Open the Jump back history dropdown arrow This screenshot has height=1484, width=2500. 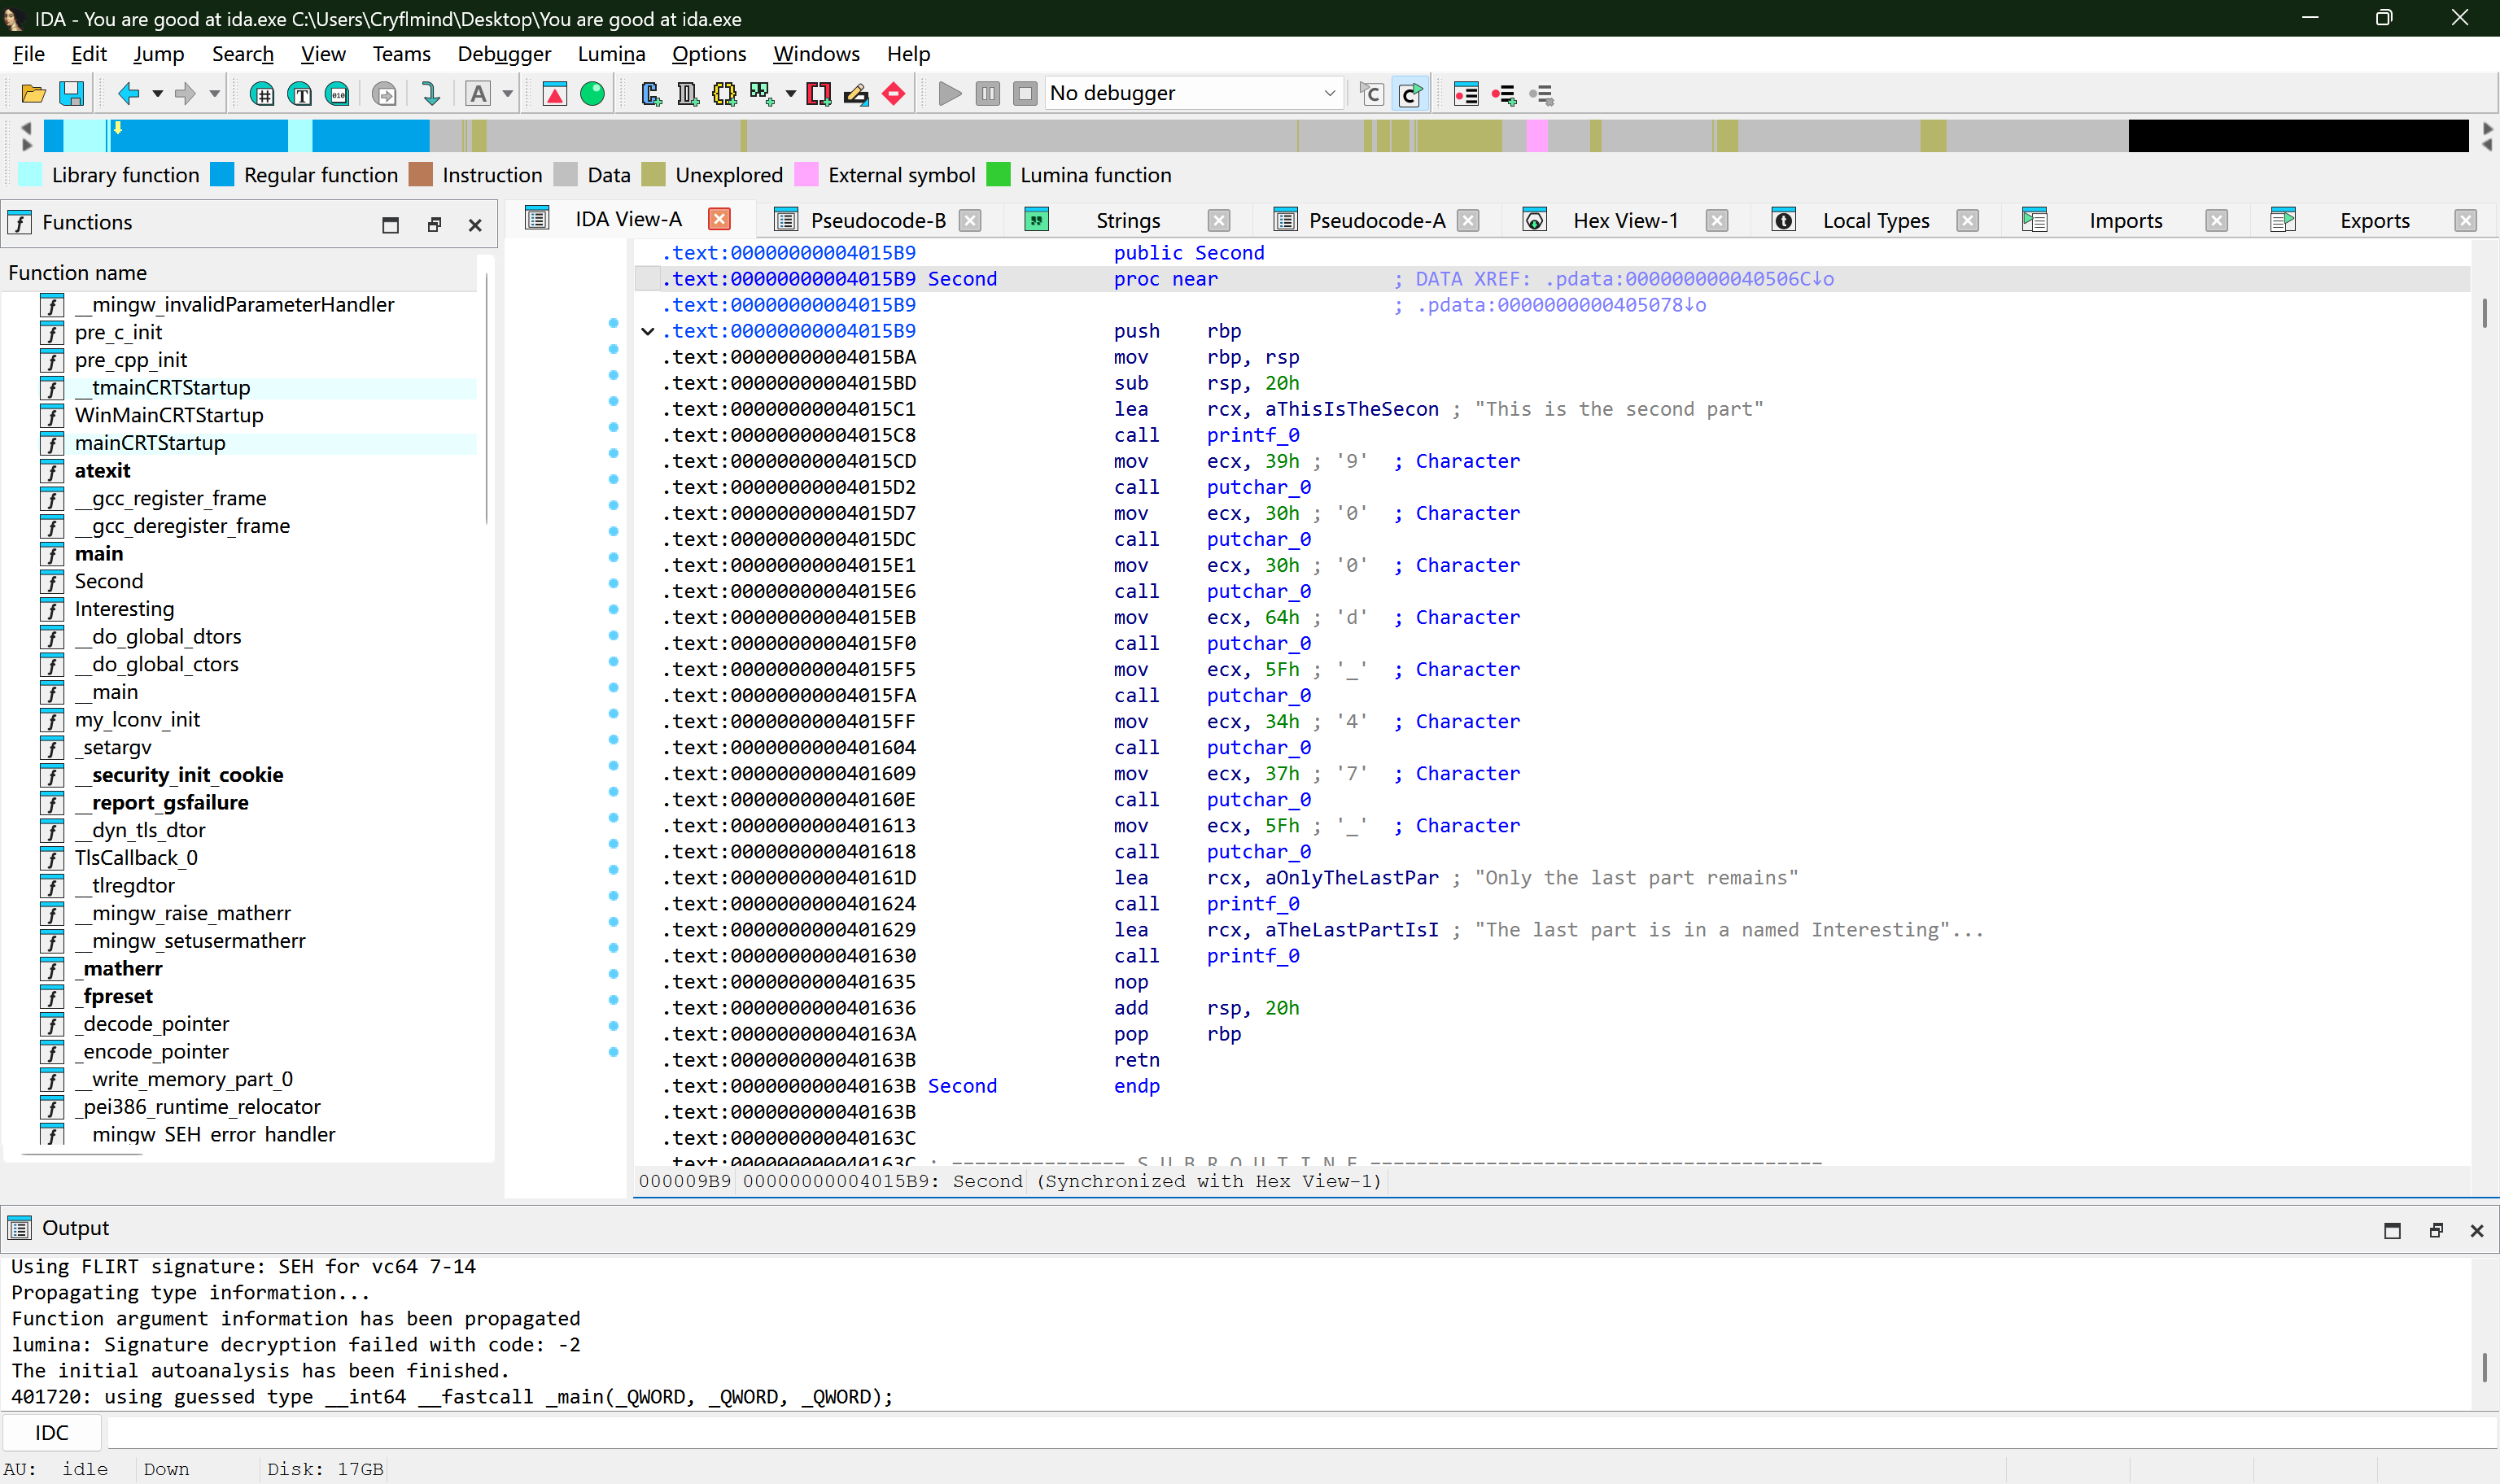[x=158, y=94]
